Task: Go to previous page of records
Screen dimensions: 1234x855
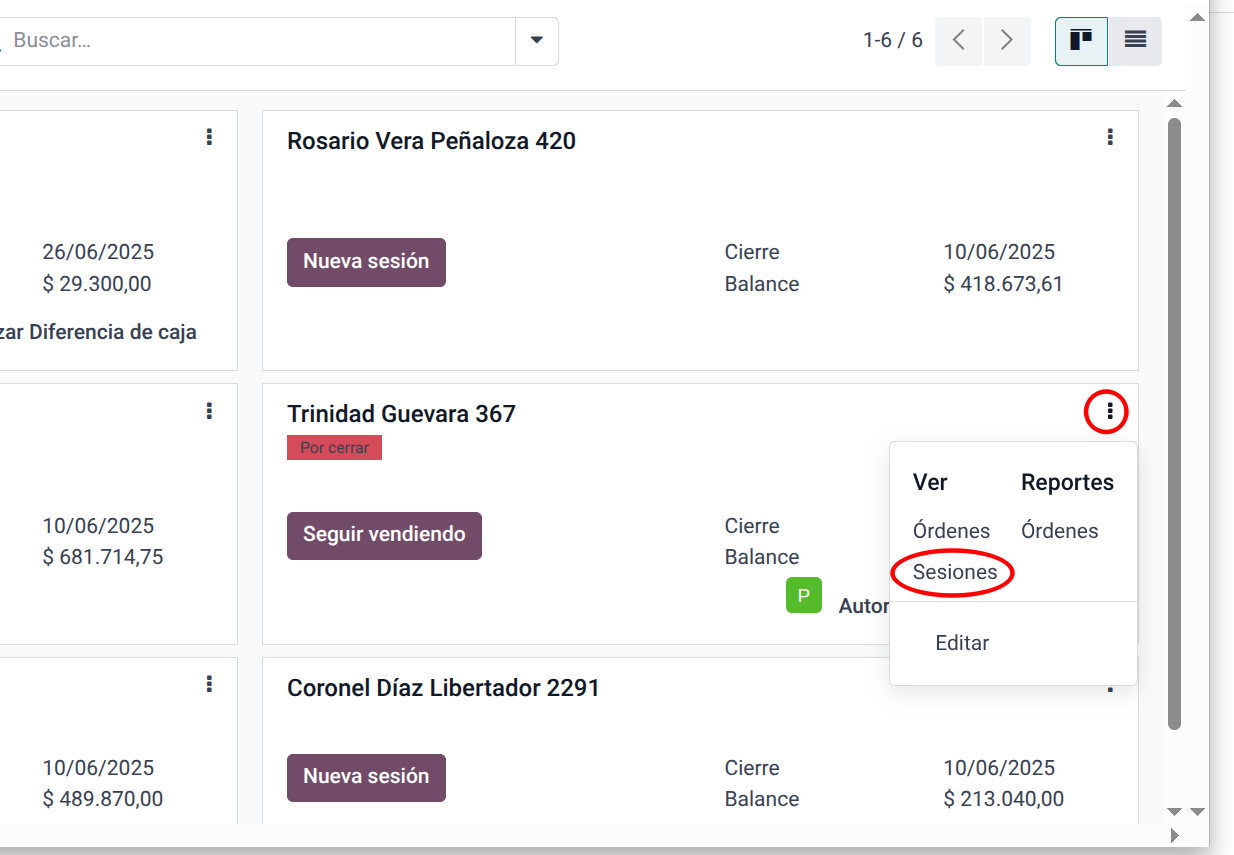Action: point(959,41)
